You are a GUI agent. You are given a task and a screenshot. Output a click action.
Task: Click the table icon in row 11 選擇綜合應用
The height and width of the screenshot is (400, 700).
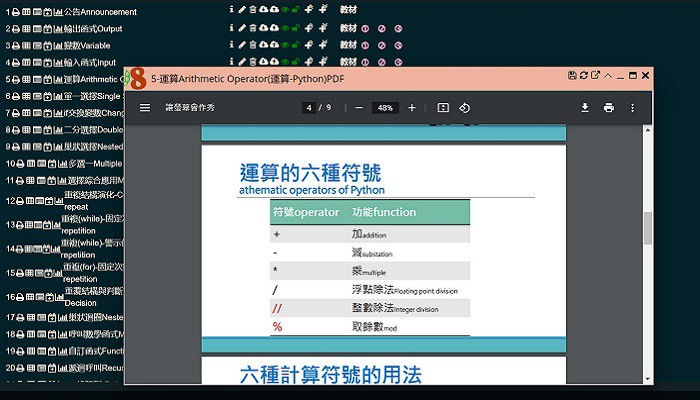pyautogui.click(x=31, y=181)
